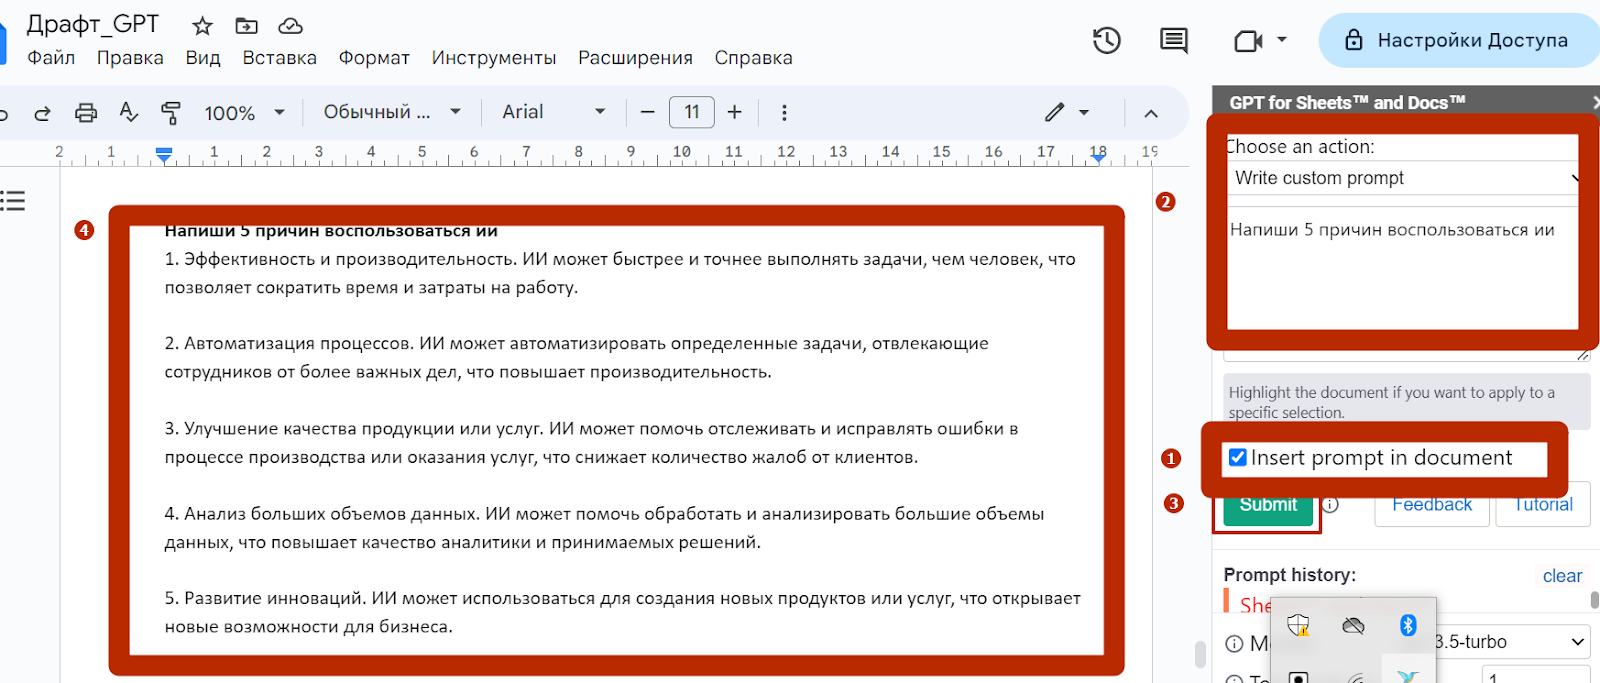
Task: Clear prompt history via clear link
Action: click(x=1562, y=576)
